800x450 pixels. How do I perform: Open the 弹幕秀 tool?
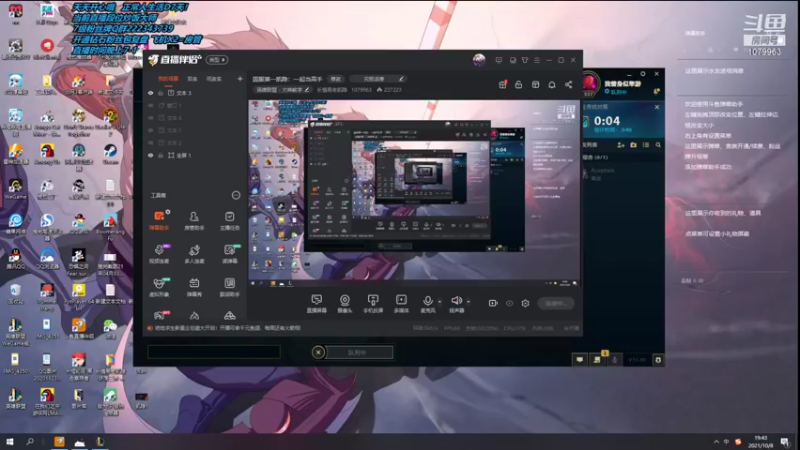(194, 287)
